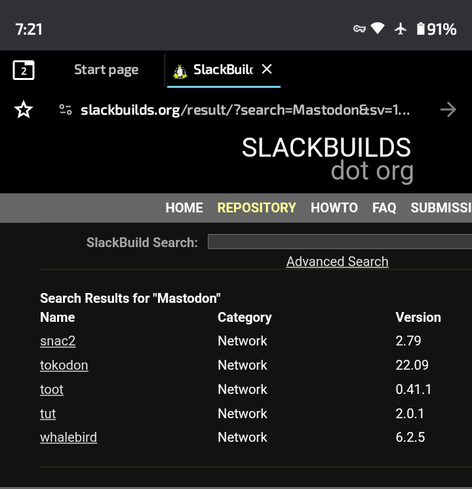
Task: Tap the forward arrow in address bar
Action: [x=448, y=110]
